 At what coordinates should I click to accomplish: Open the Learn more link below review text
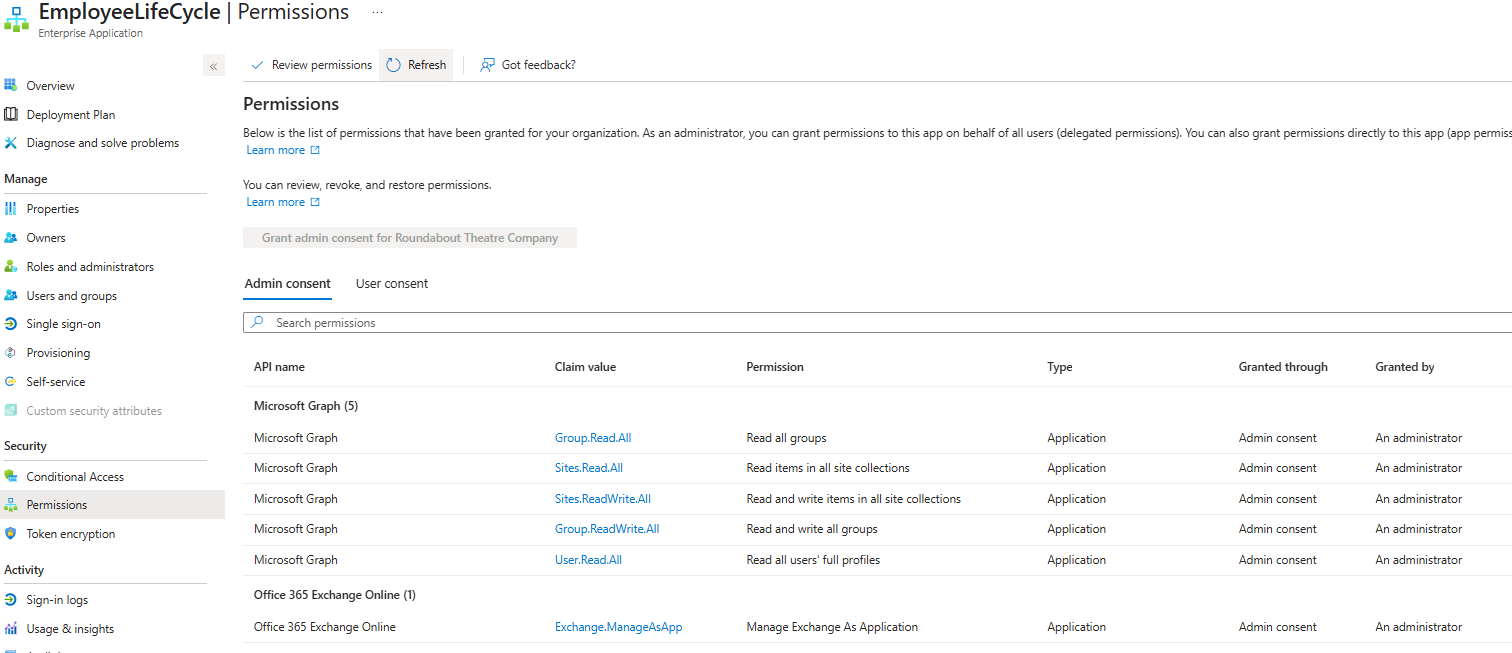pos(283,202)
